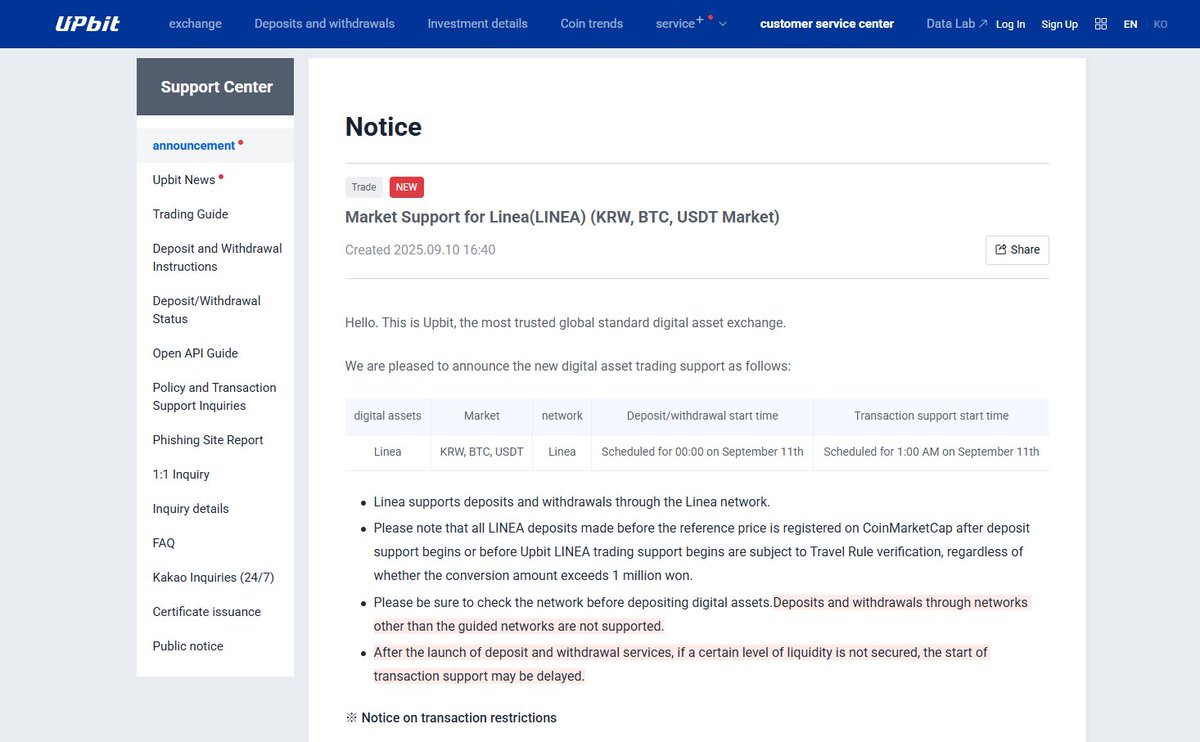Click the Created 2025.09.10 16:40 timestamp

420,250
